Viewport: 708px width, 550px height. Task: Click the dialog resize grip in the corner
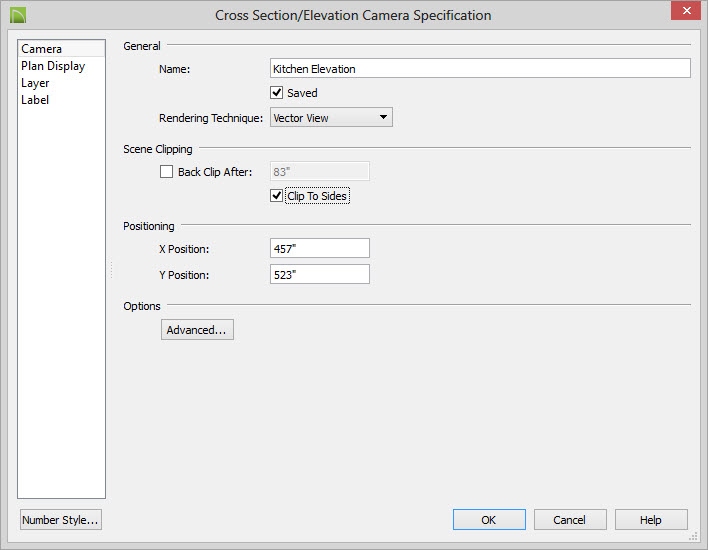point(694,536)
